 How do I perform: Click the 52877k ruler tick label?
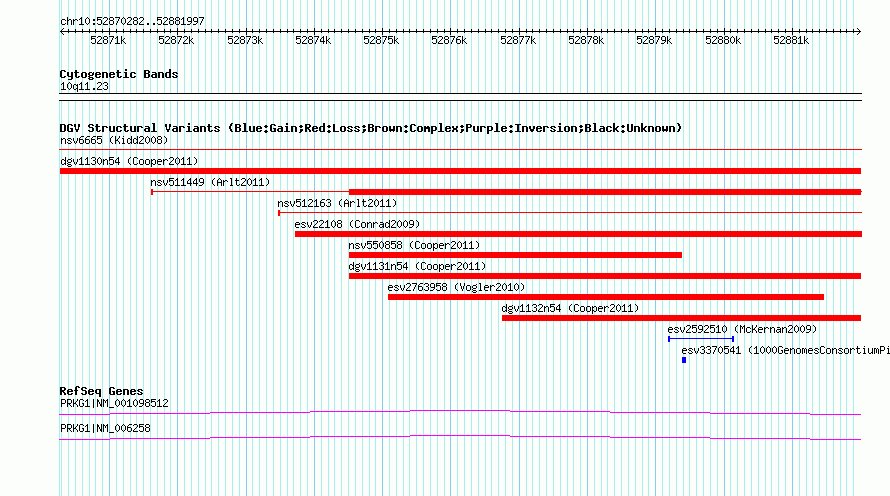(x=518, y=40)
